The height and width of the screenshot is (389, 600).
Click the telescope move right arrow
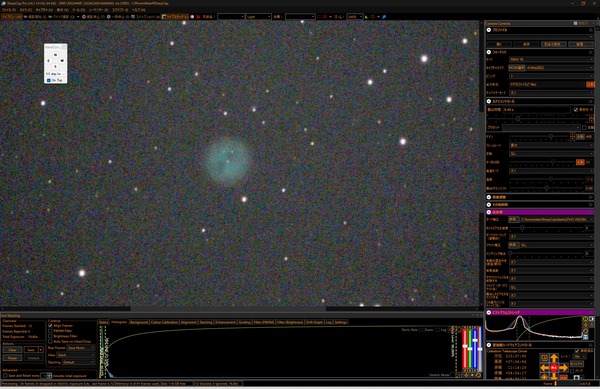point(563,368)
